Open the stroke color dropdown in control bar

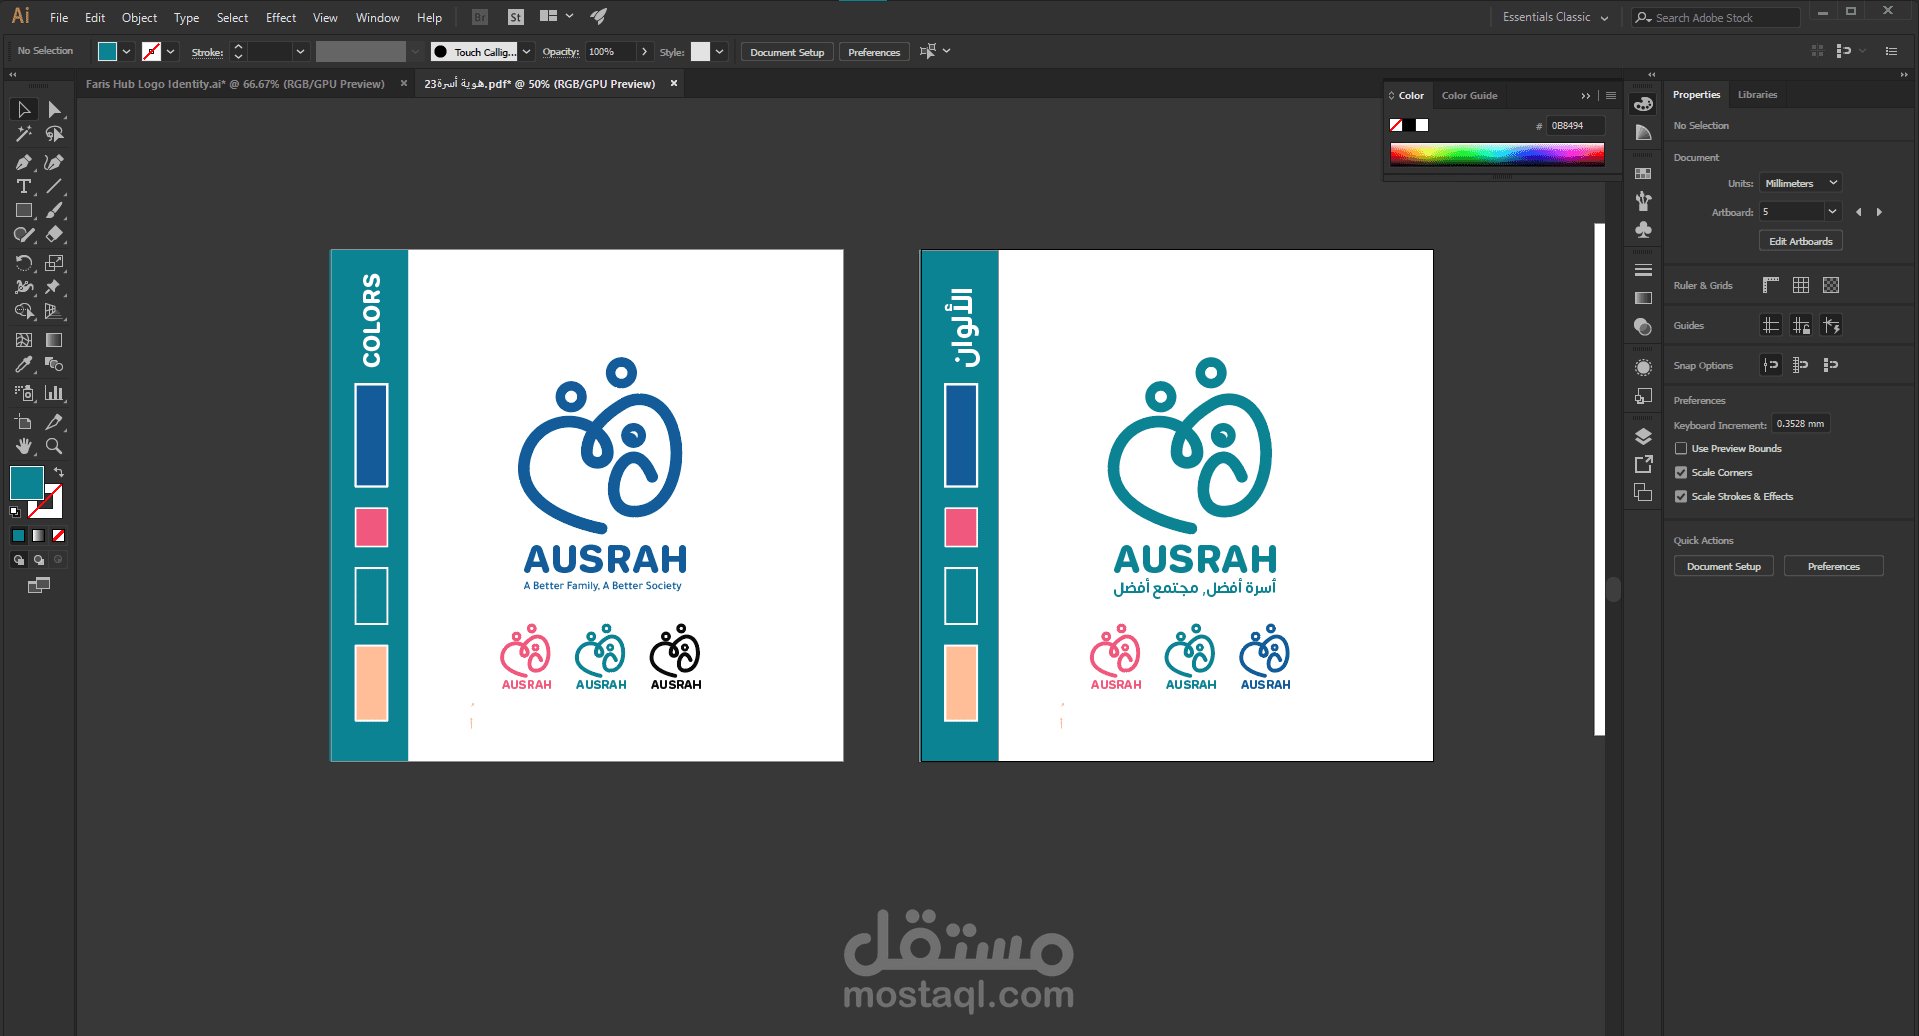coord(171,52)
